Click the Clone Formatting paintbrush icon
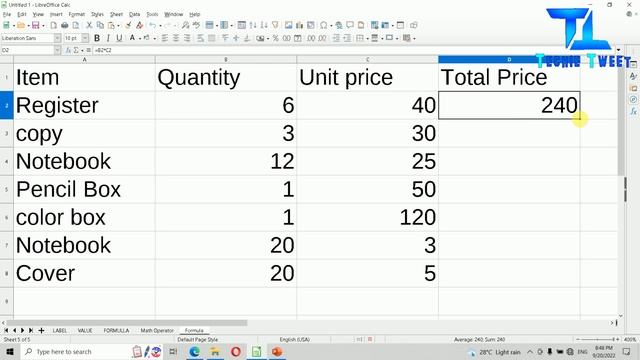 [x=128, y=25]
